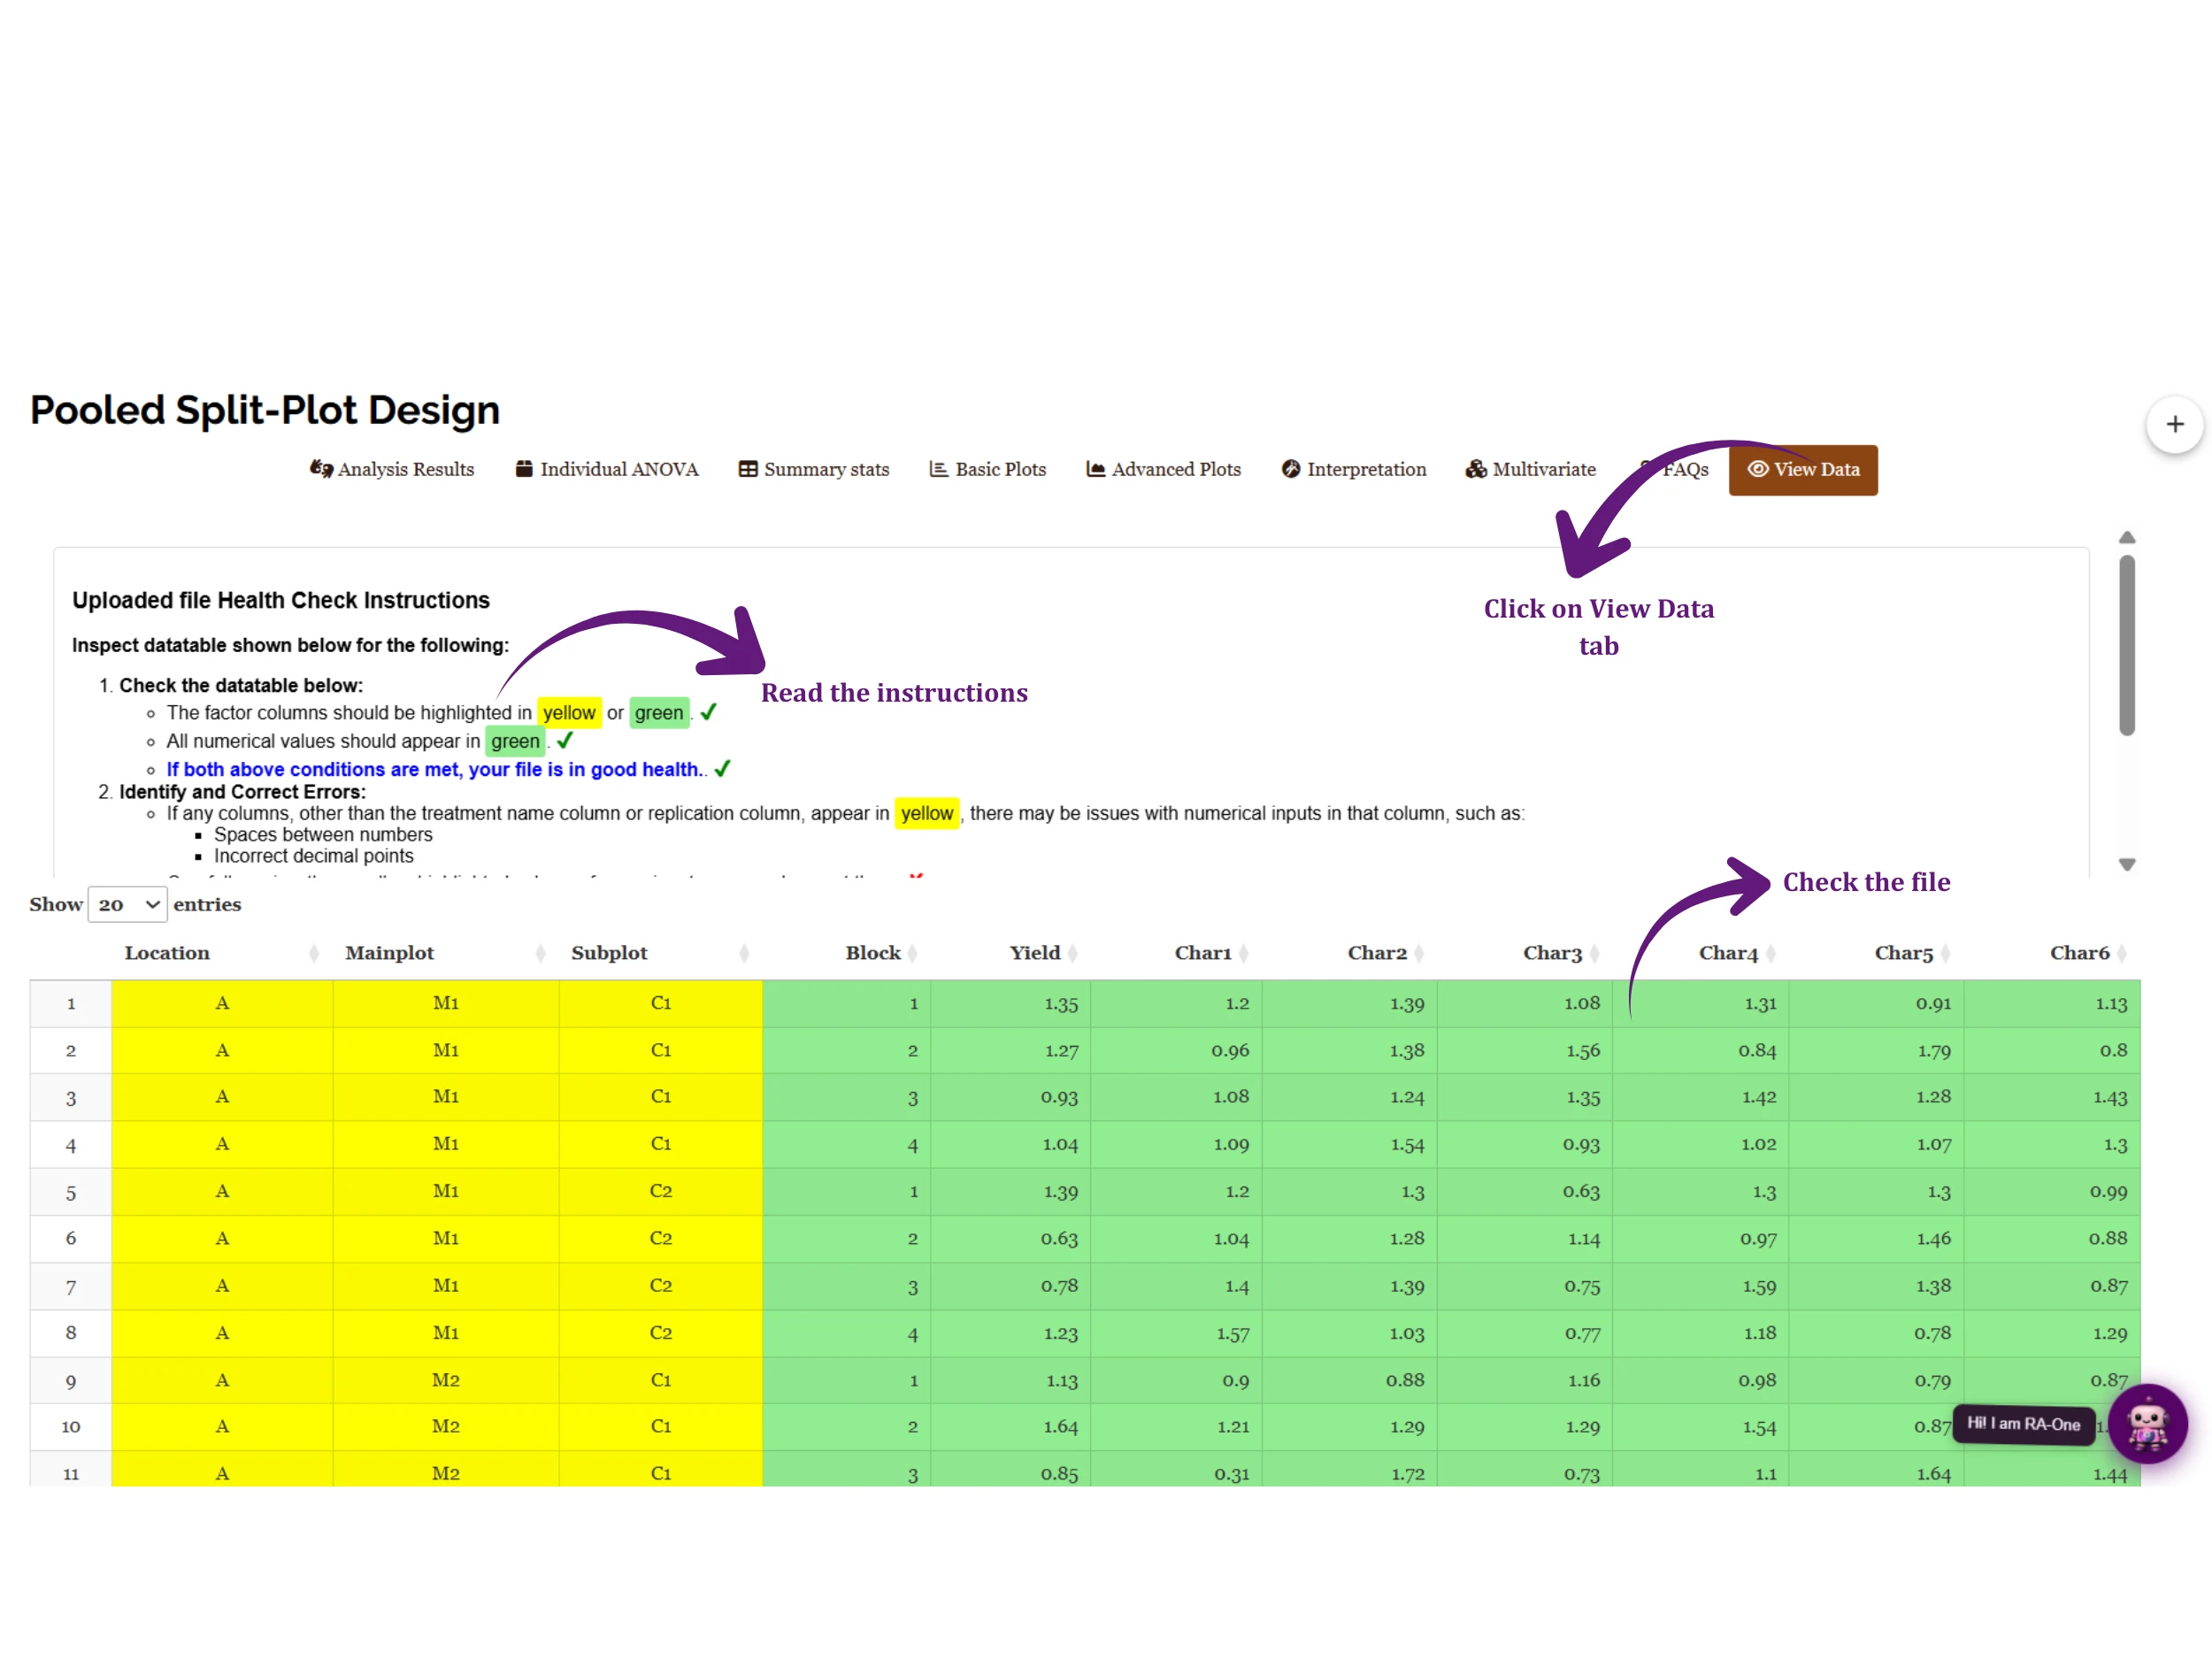Click Location cell A in row 1
2212x1659 pixels.
222,1003
